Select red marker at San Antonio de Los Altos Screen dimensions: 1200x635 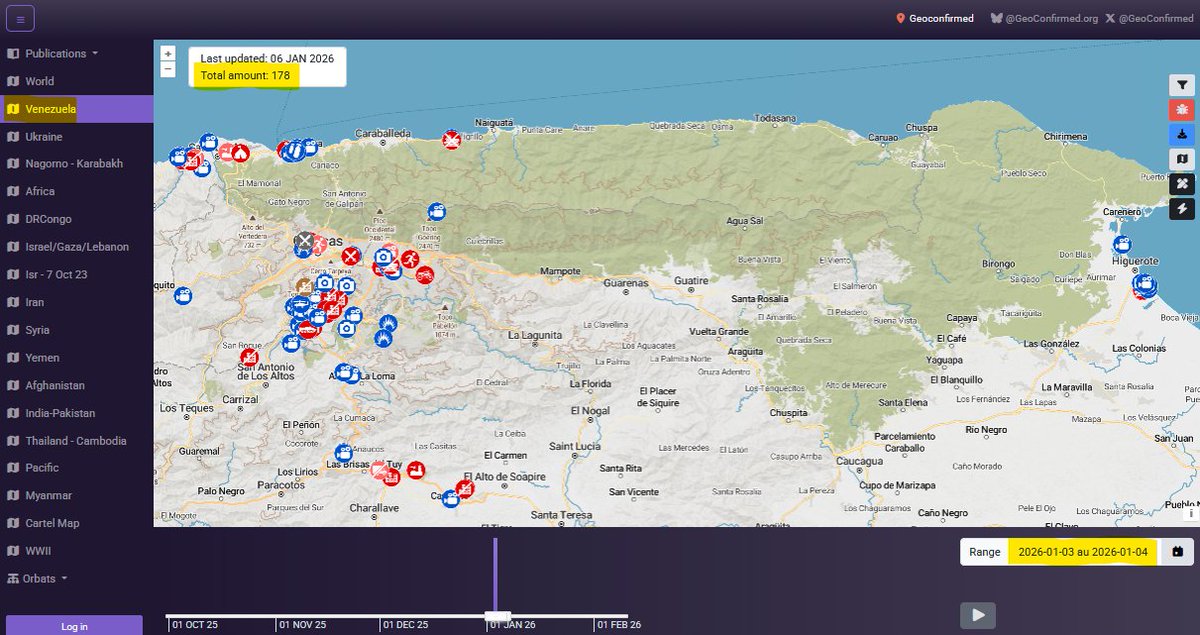click(x=248, y=357)
